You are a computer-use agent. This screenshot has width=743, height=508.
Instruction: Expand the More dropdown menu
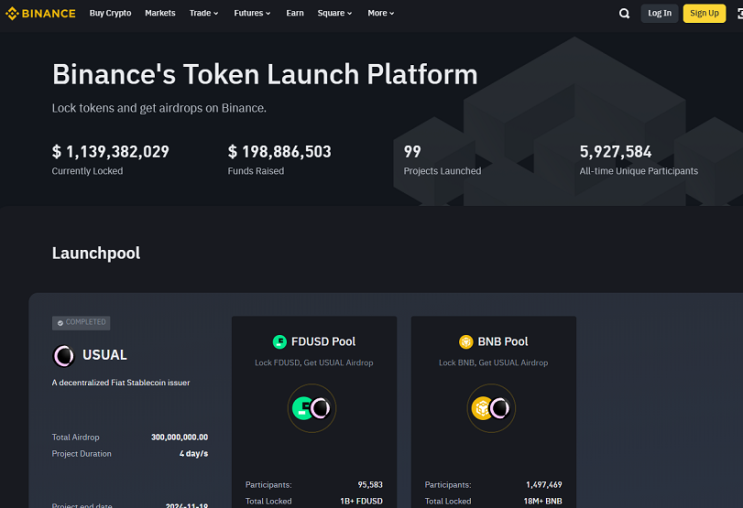(381, 13)
